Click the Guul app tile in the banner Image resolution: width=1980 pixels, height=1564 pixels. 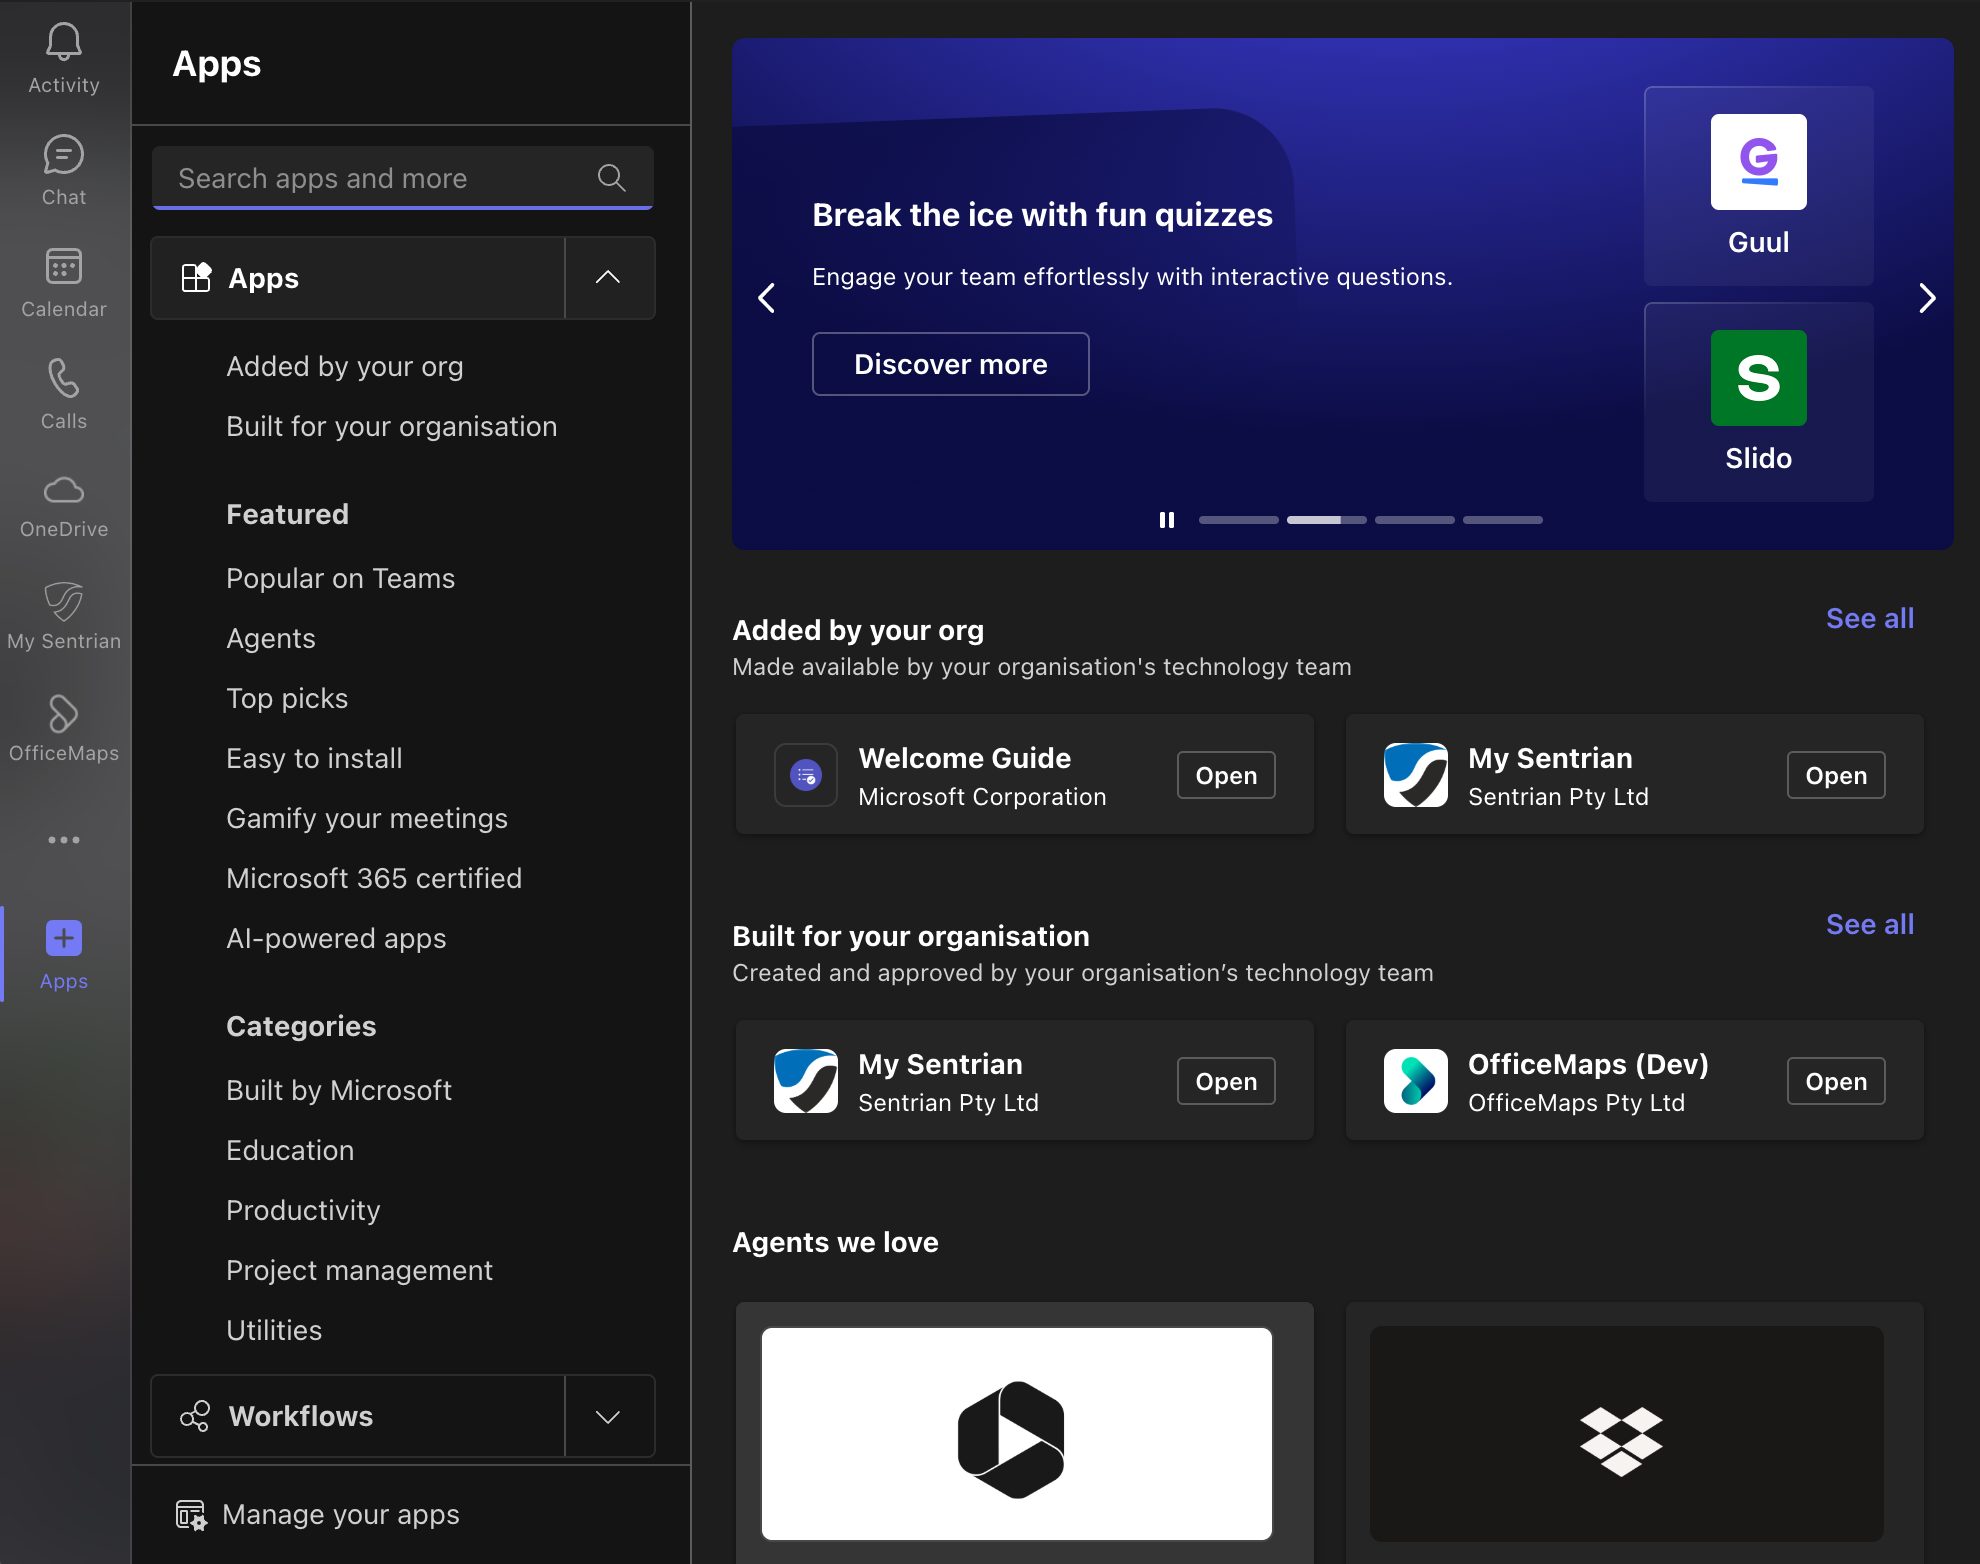[1759, 186]
